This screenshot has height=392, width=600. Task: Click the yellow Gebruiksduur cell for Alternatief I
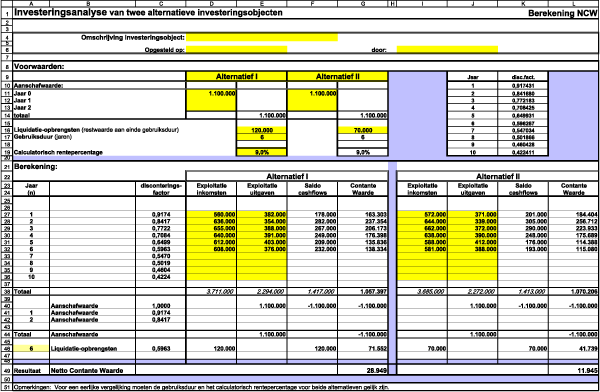(262, 137)
